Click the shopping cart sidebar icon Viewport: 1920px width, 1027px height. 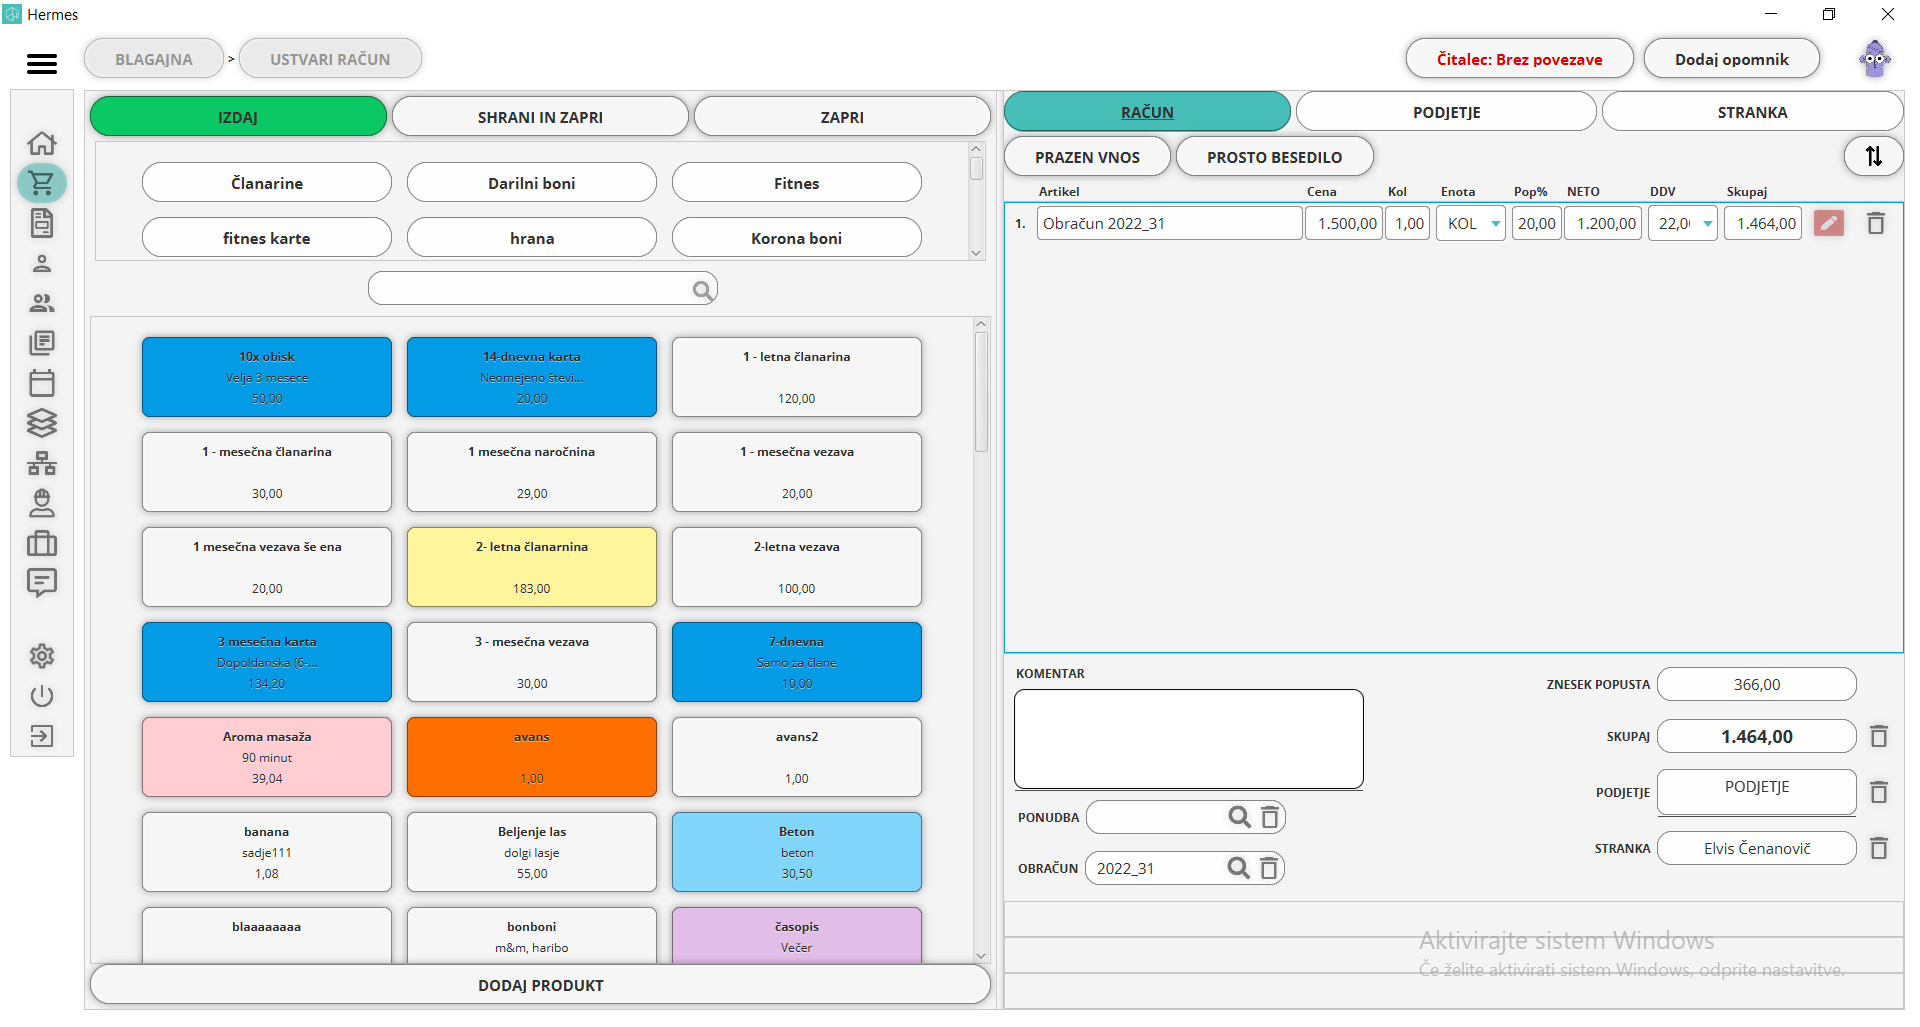[x=42, y=183]
